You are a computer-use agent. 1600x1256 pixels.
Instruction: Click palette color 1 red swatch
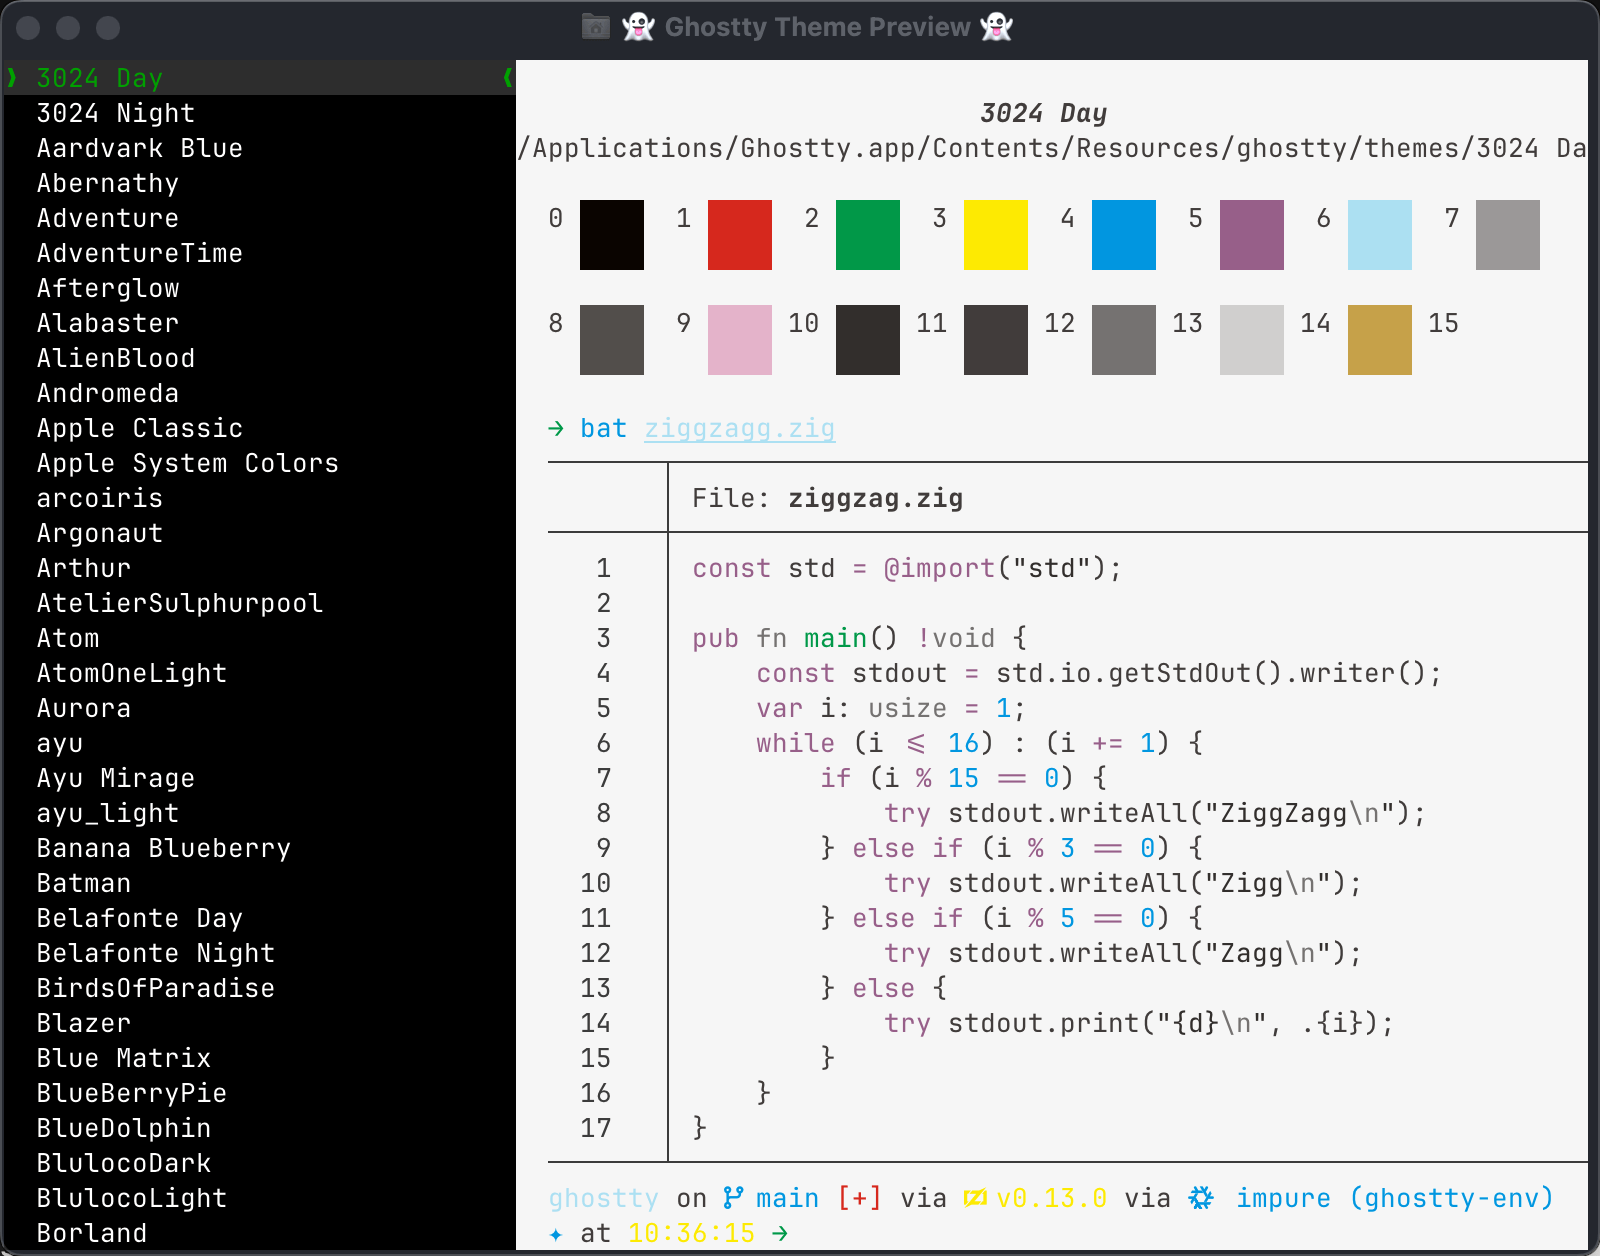740,235
